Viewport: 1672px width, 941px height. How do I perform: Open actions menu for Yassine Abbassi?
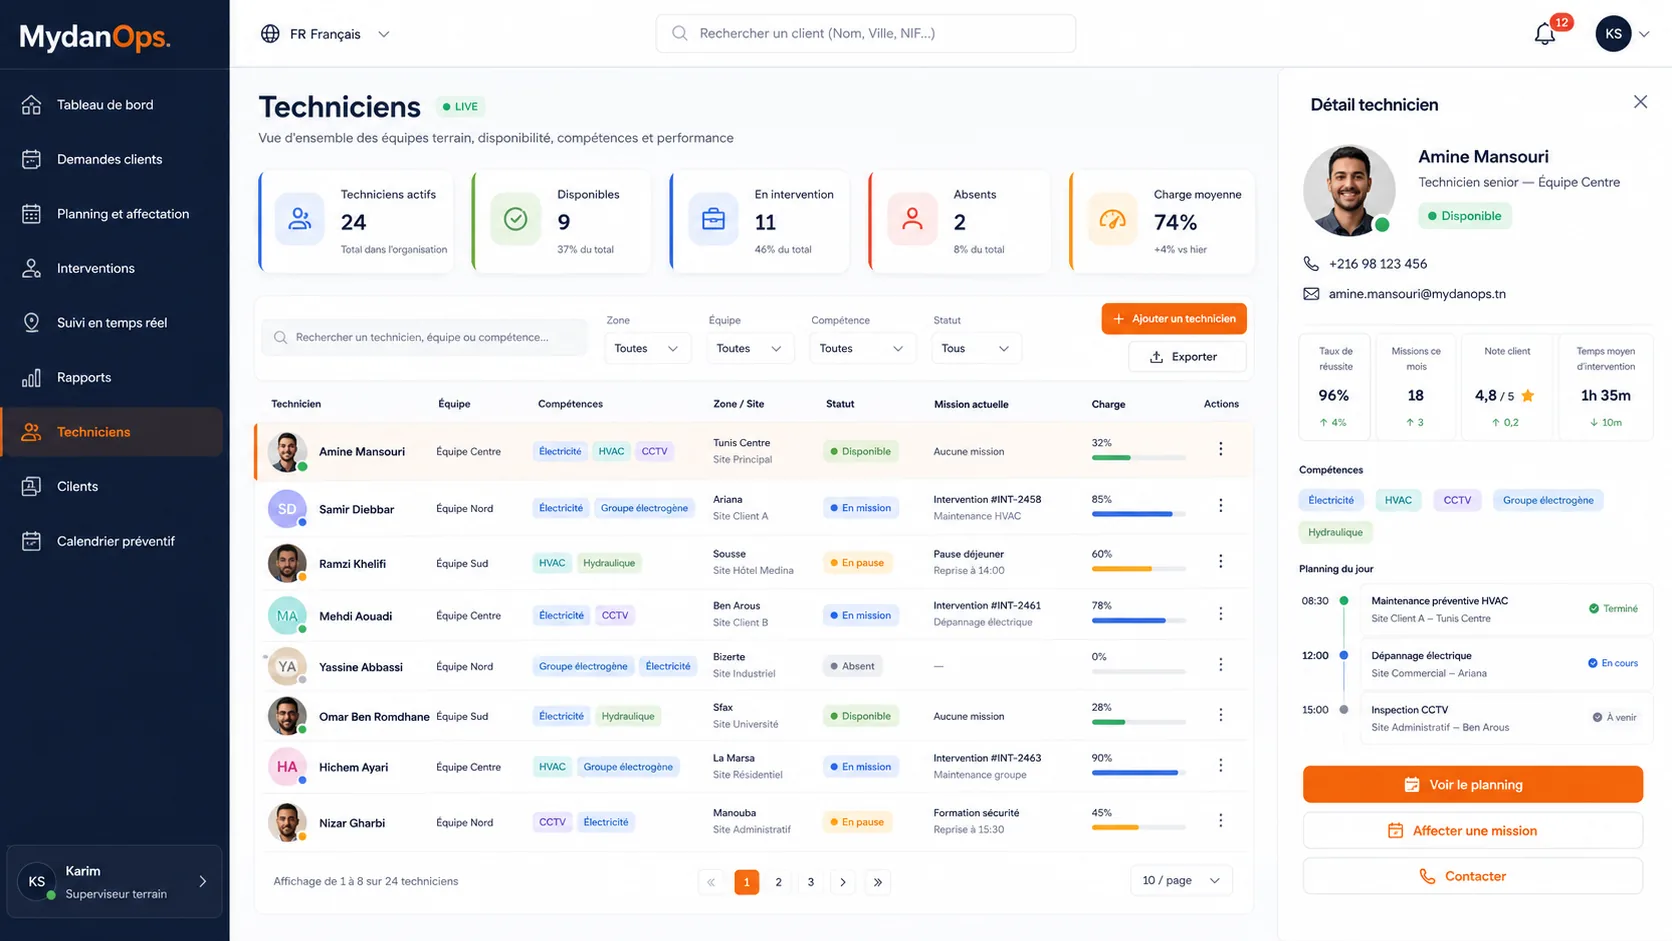1220,664
